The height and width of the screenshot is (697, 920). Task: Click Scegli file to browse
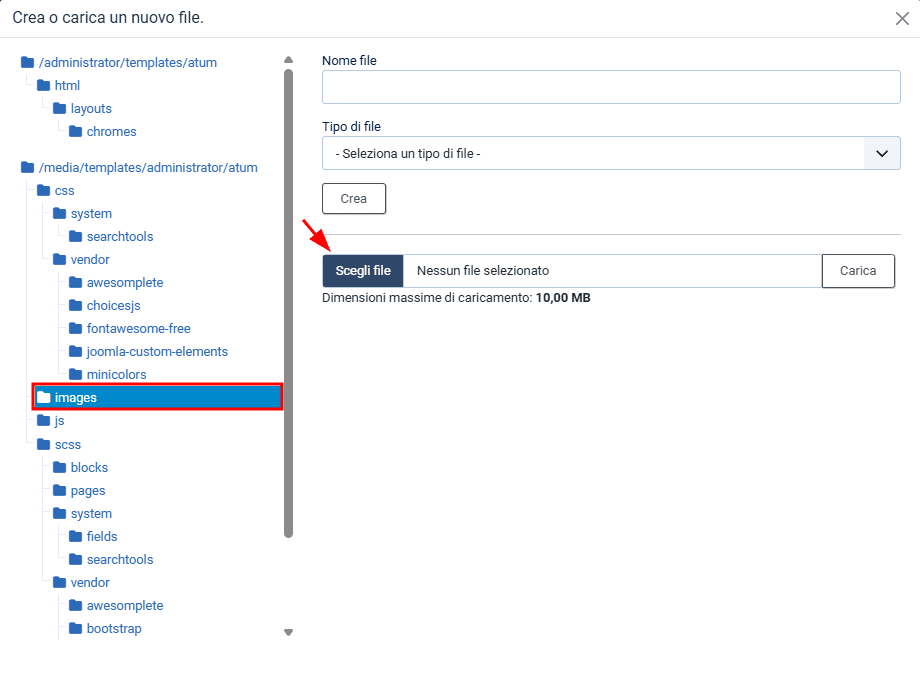click(363, 271)
